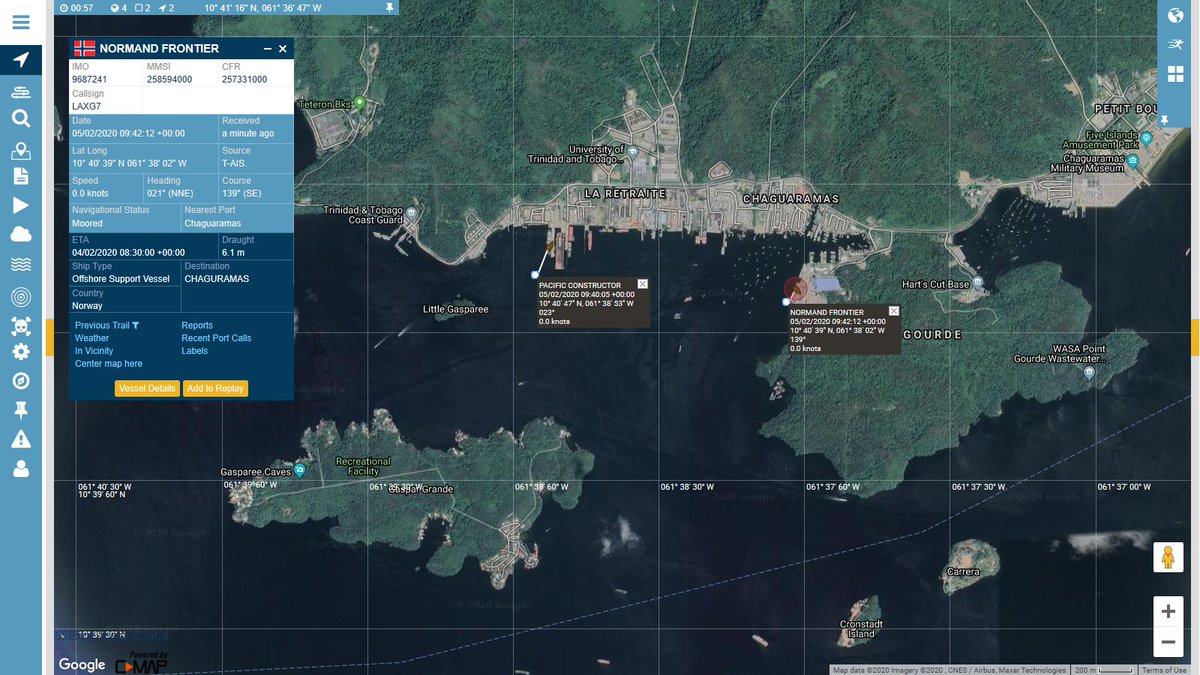Select the vessel navigation arrow tool
This screenshot has width=1200, height=675.
tap(21, 59)
